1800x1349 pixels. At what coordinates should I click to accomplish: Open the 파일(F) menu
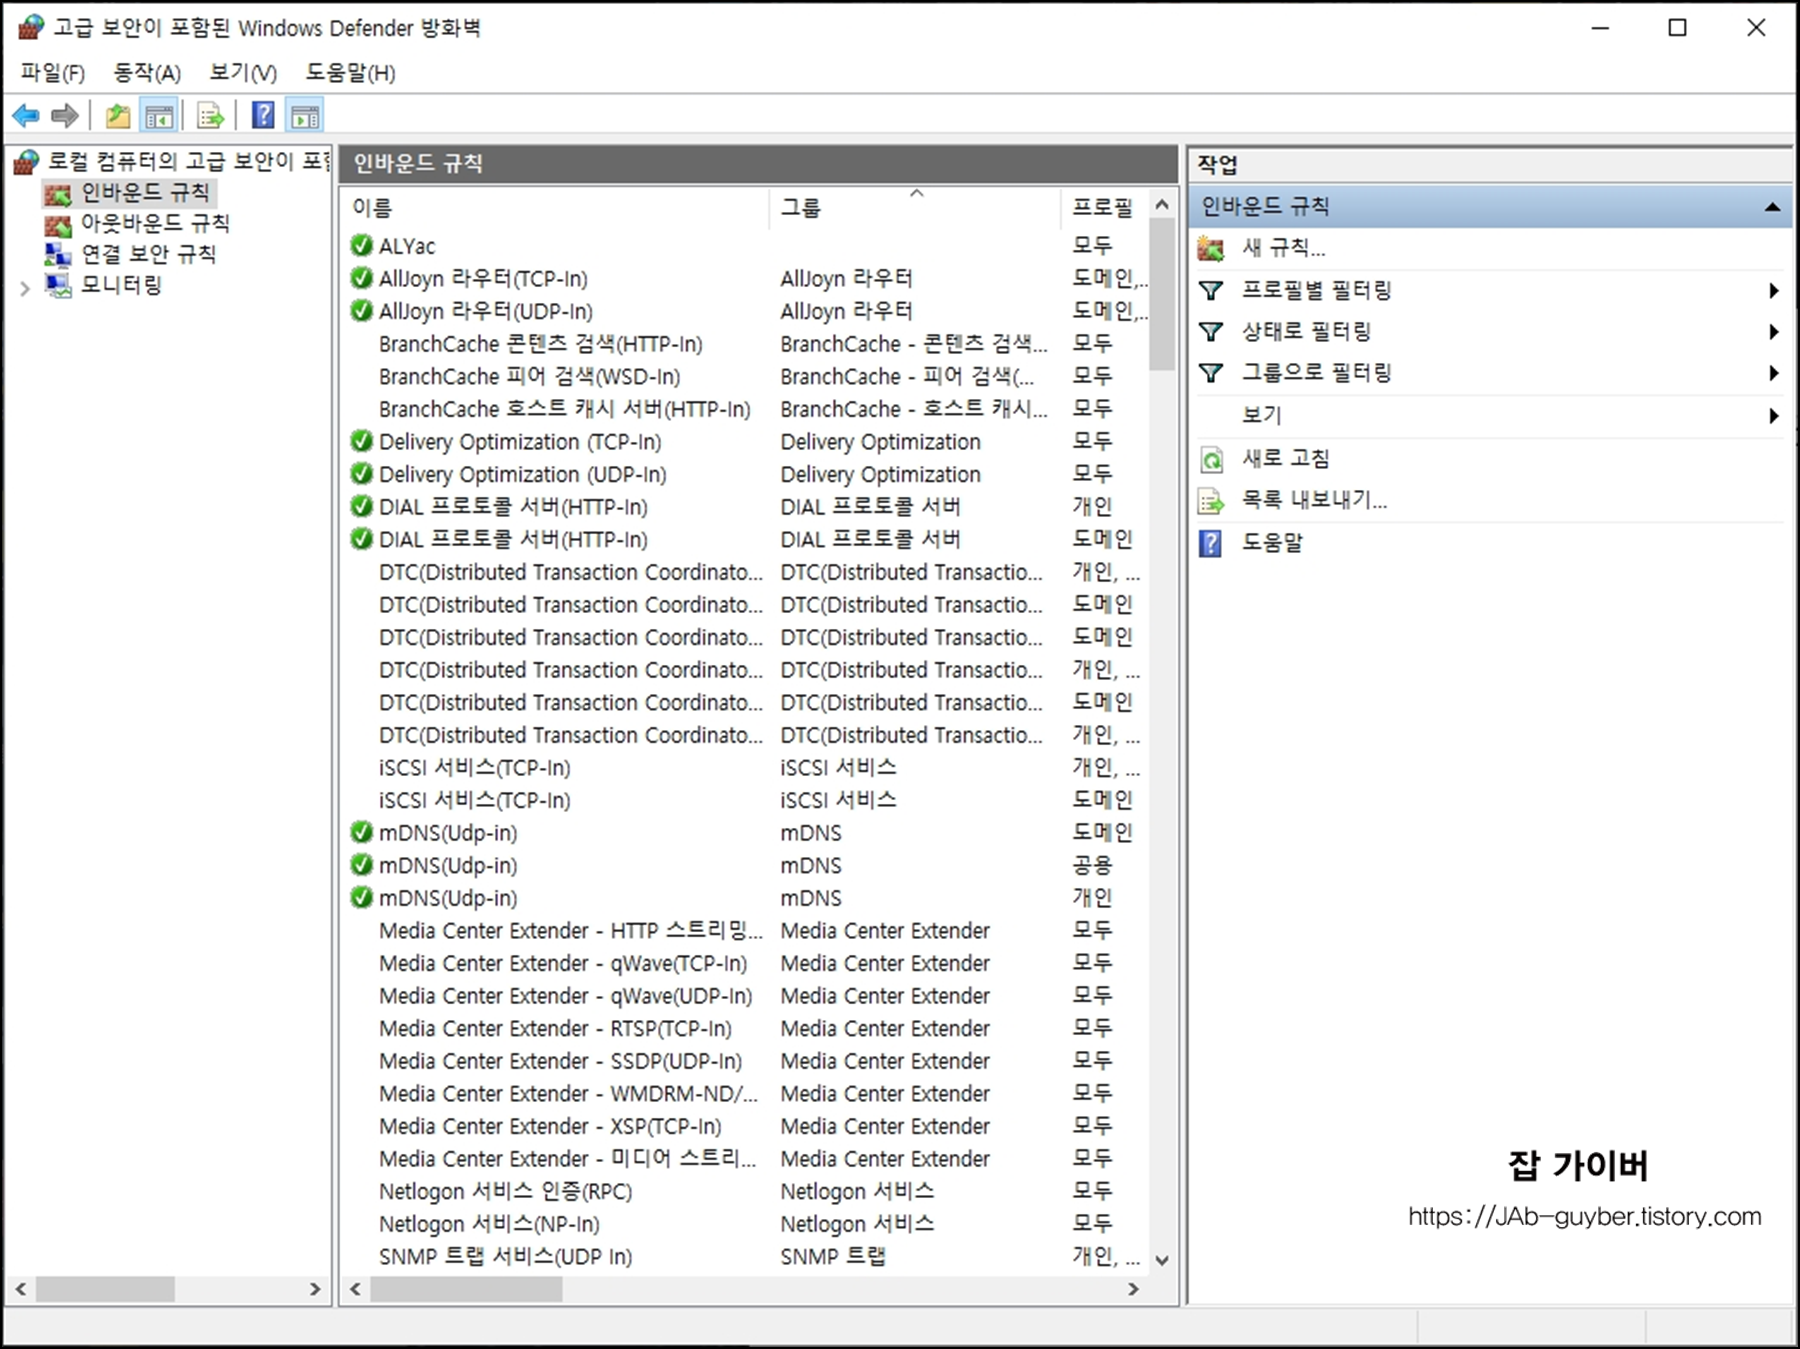53,73
